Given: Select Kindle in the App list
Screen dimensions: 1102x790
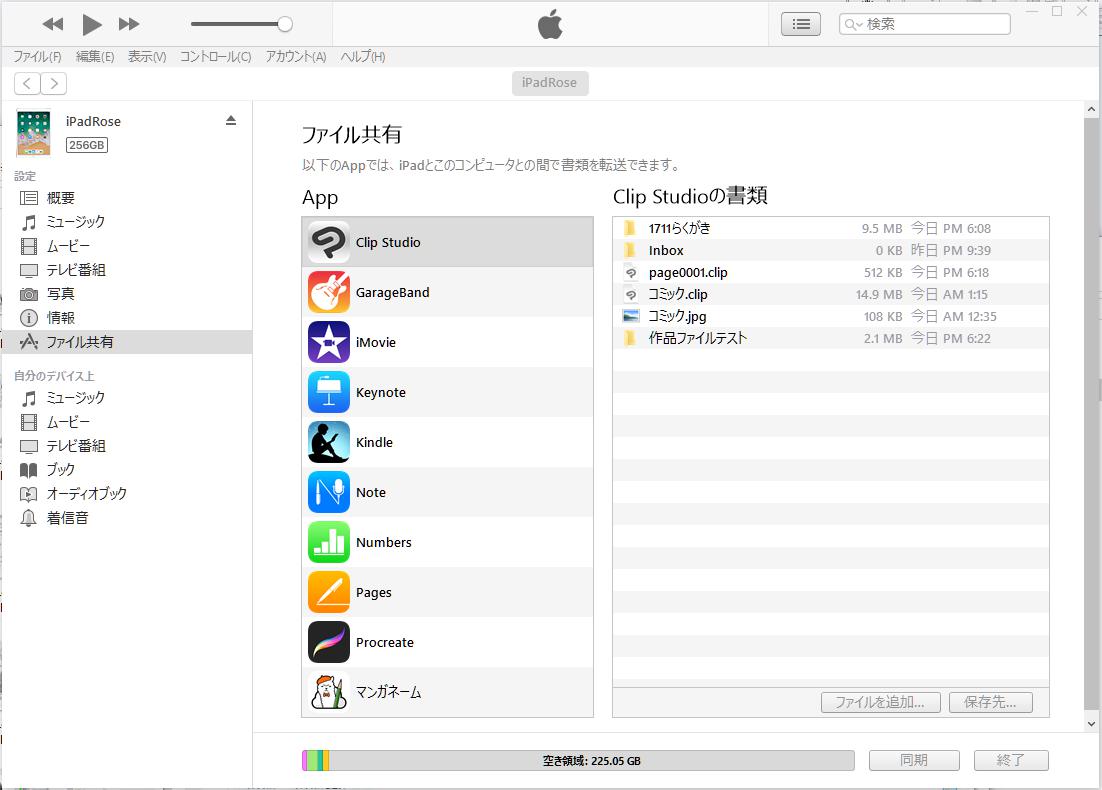Looking at the screenshot, I should 448,442.
